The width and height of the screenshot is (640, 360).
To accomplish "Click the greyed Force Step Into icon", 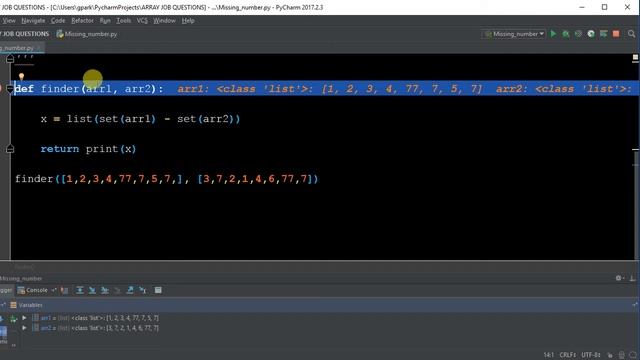I will click(x=118, y=290).
